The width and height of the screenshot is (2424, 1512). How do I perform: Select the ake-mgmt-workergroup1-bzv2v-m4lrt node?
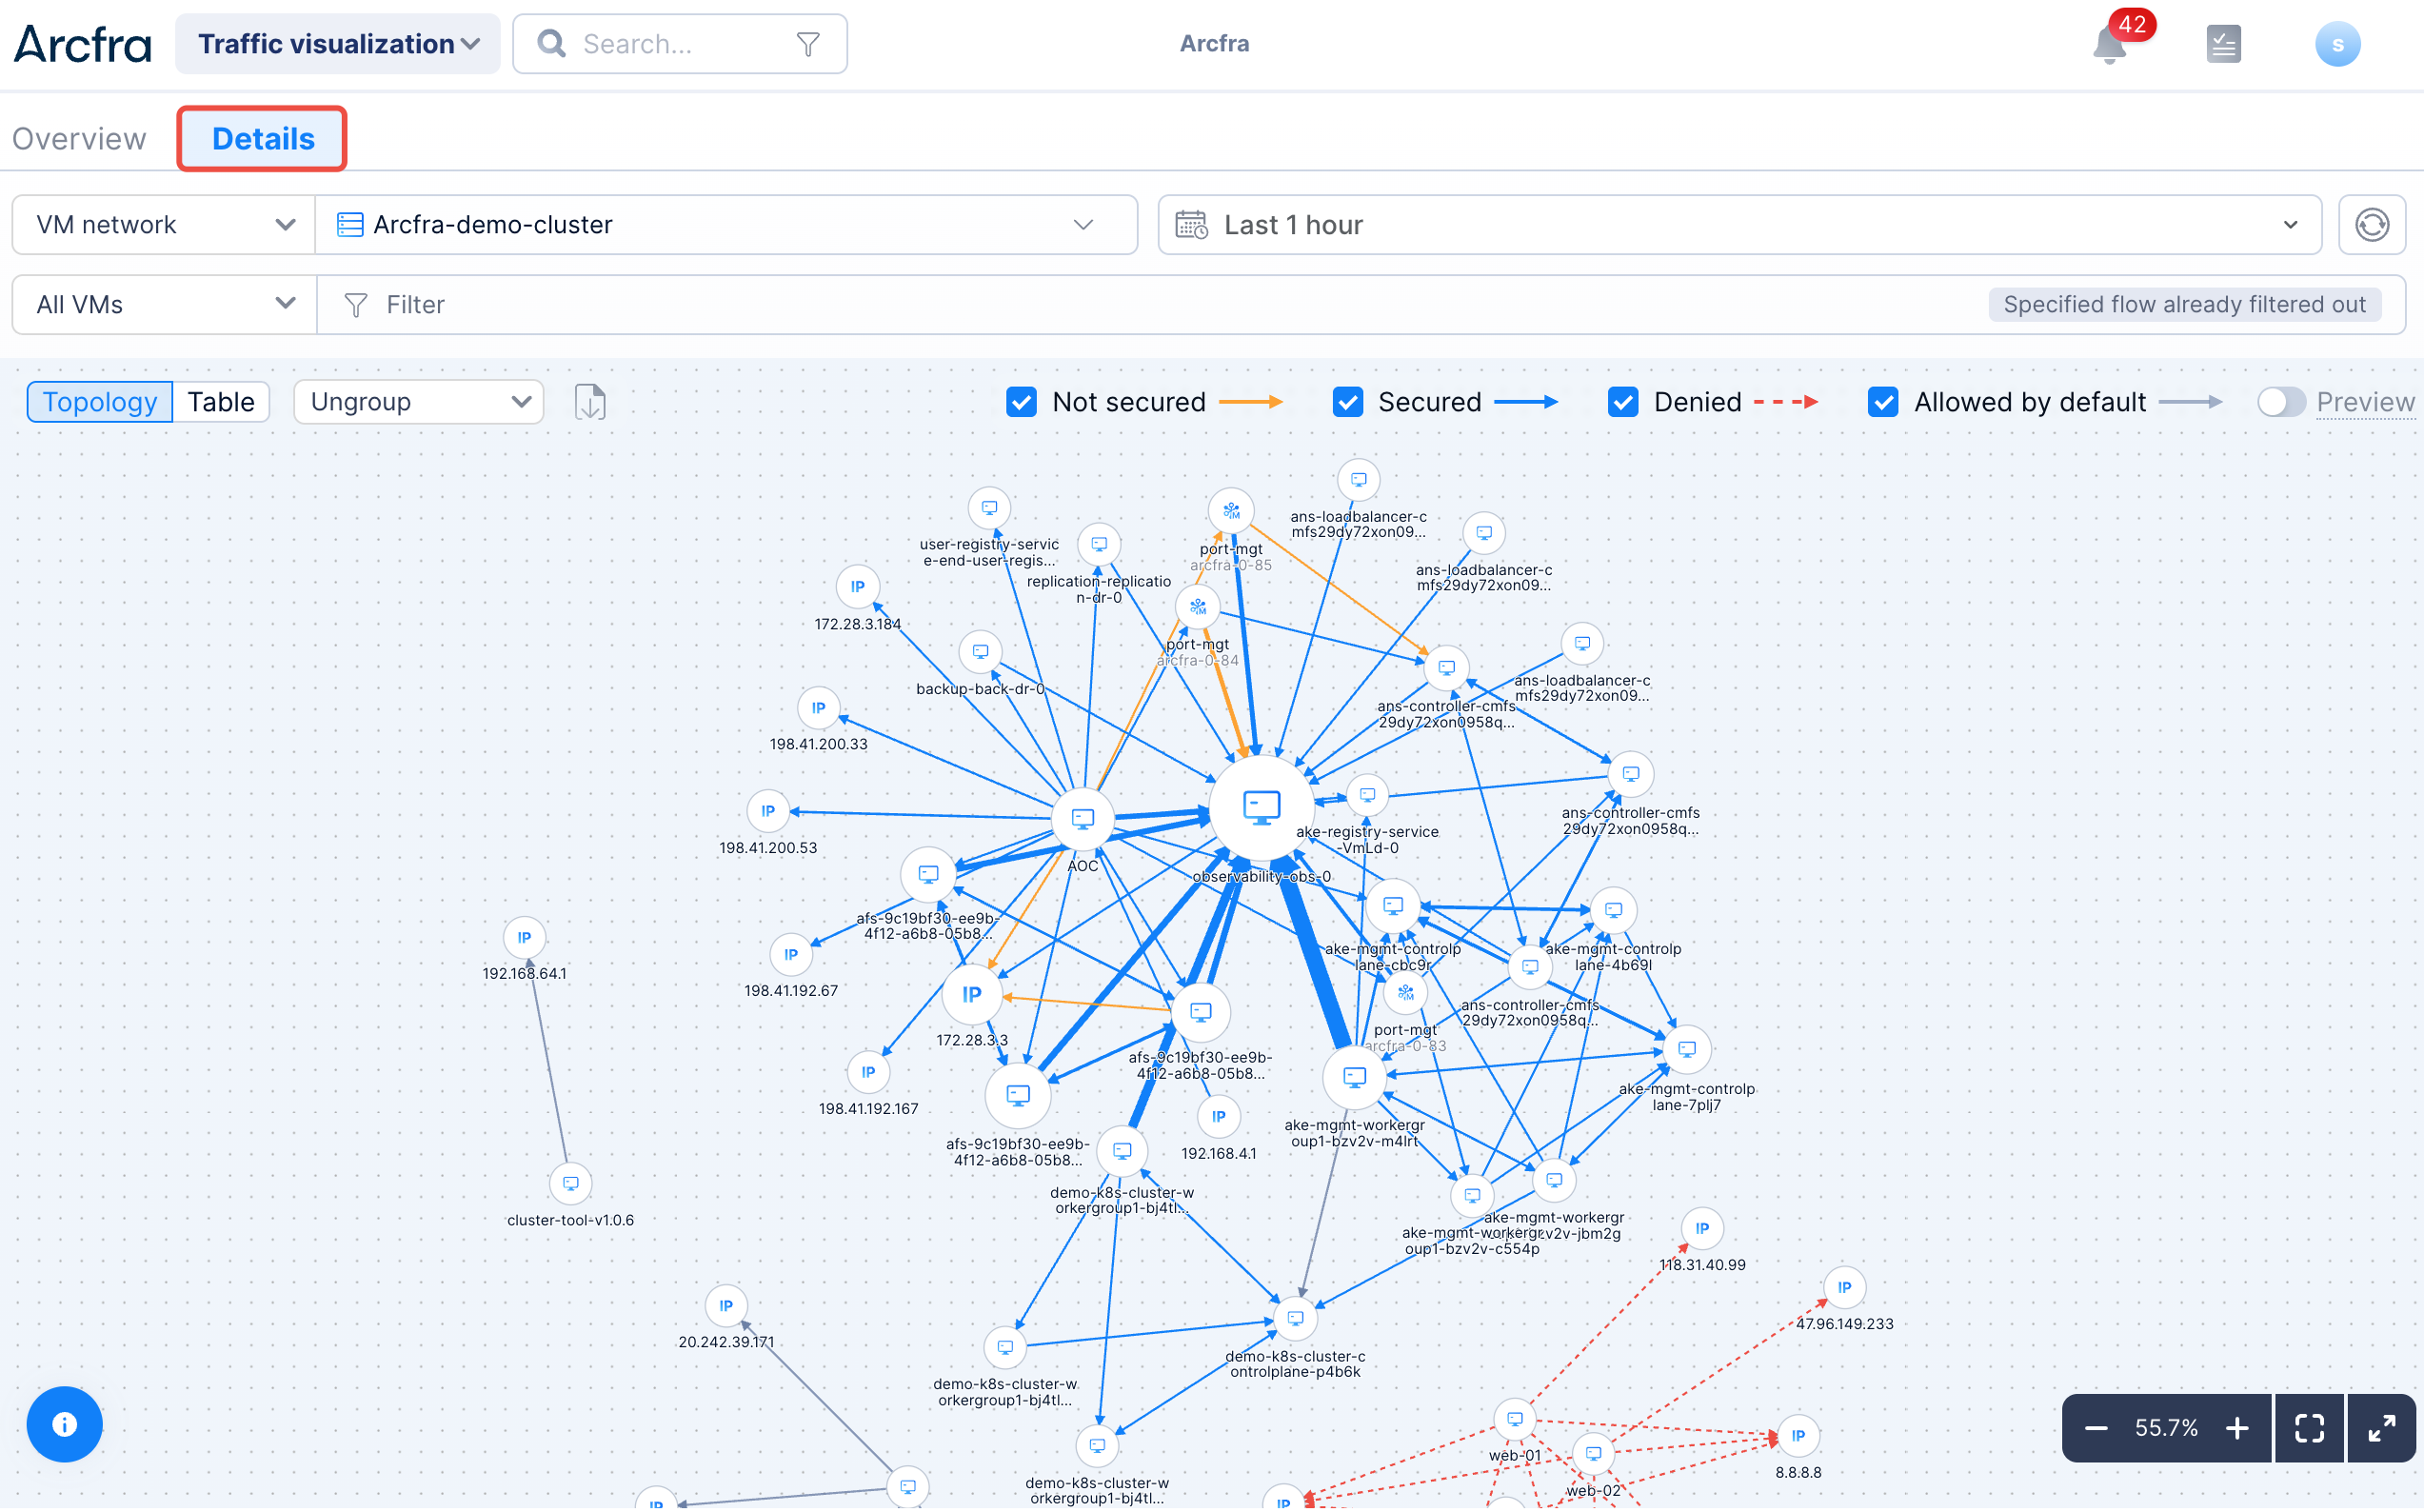1354,1078
